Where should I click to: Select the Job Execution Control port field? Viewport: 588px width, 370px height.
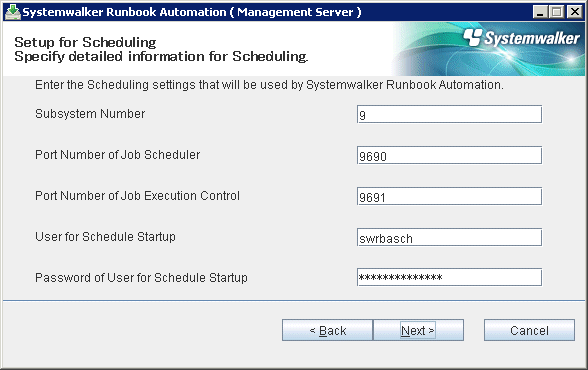tap(449, 196)
